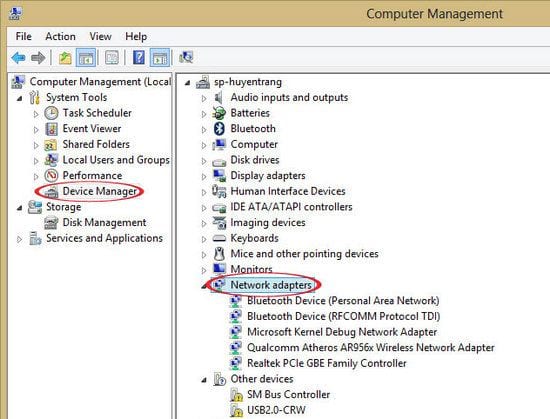Click the Local Users and Groups icon

pos(51,160)
